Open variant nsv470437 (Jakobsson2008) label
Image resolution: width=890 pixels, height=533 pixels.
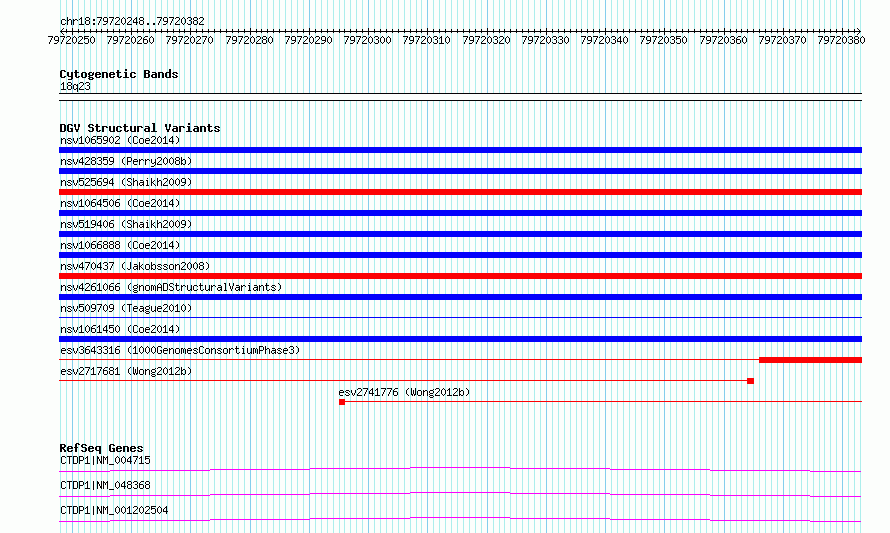click(x=135, y=266)
